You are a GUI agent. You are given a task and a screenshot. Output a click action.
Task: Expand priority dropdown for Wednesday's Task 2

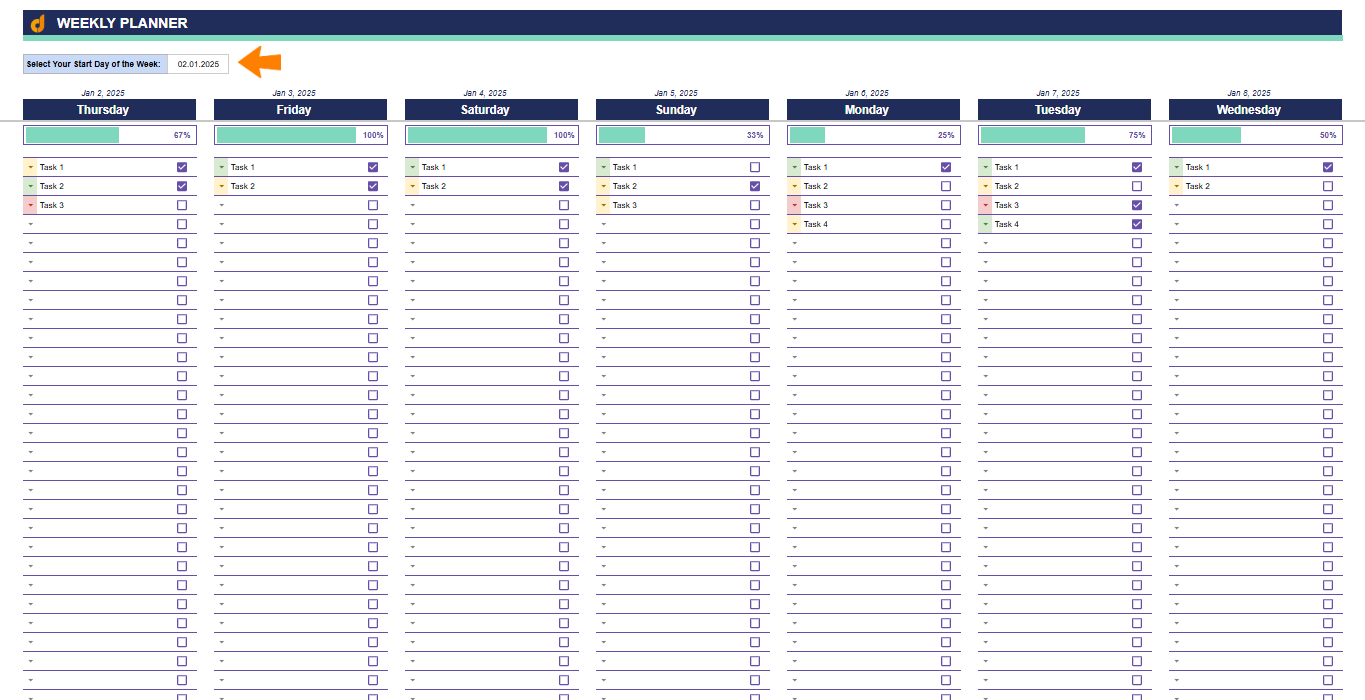(x=1176, y=186)
